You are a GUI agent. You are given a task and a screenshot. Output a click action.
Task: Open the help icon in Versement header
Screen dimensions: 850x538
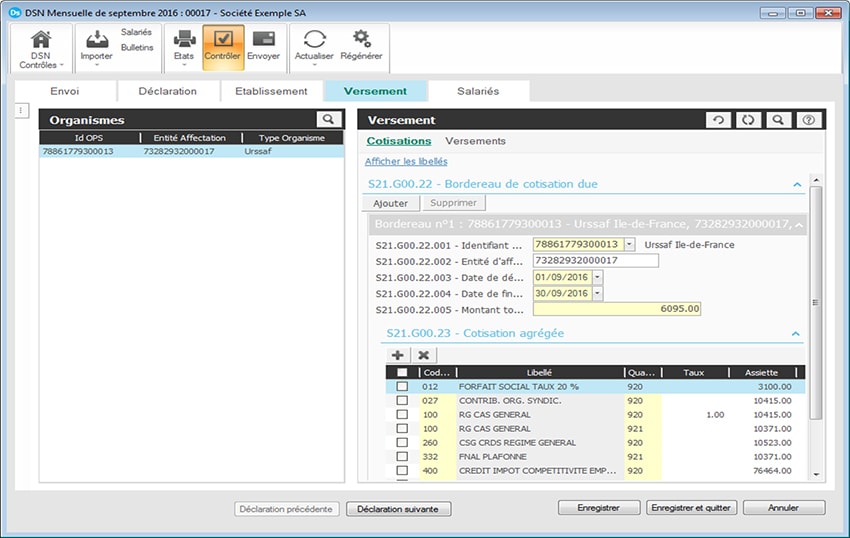pyautogui.click(x=808, y=120)
